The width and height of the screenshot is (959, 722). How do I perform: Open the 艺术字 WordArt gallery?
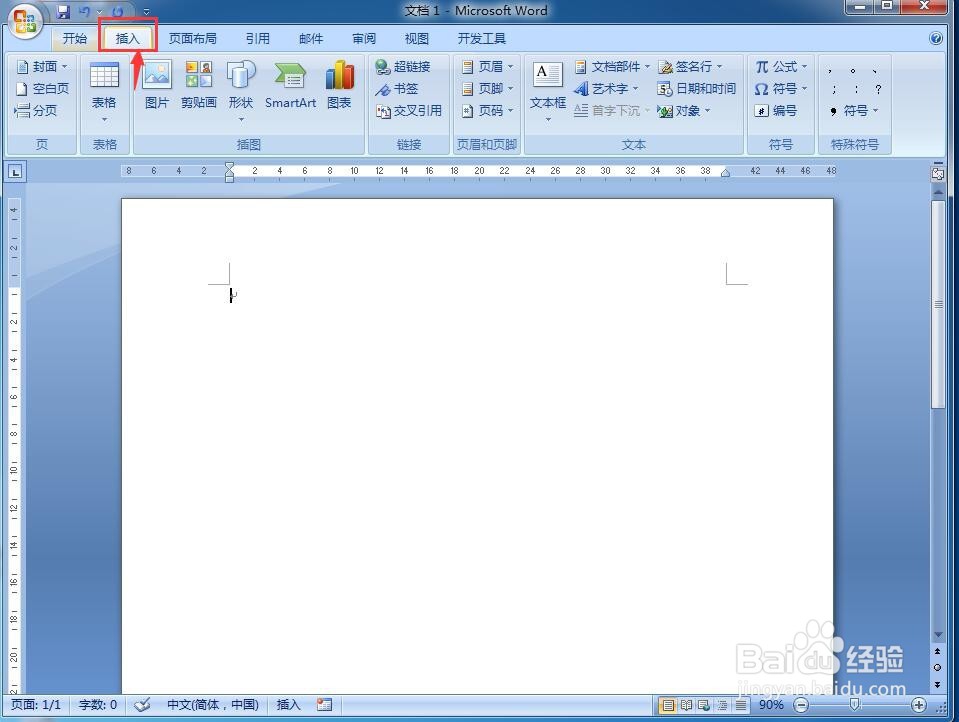click(606, 89)
